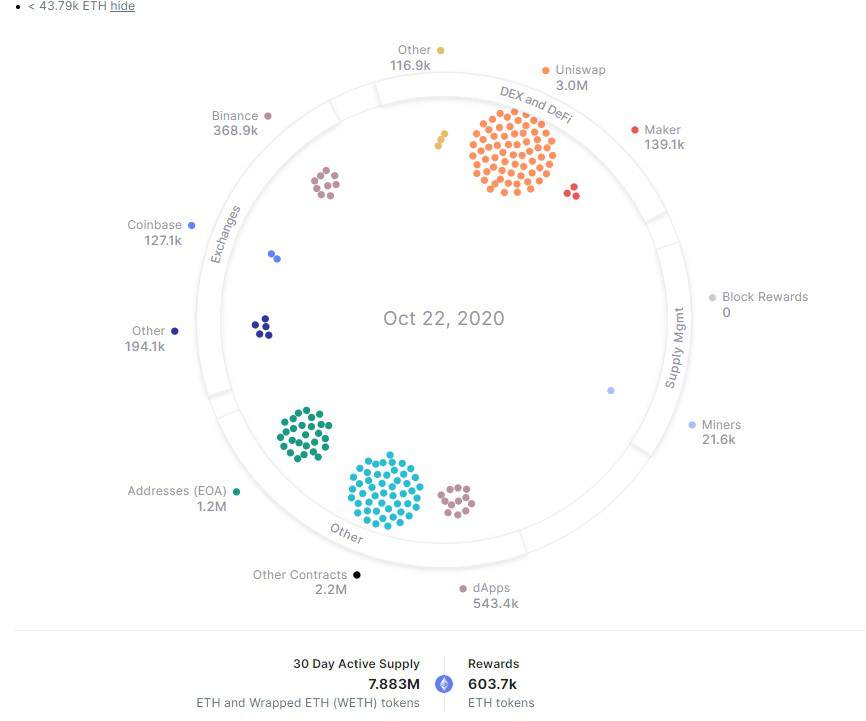This screenshot has width=866, height=721.
Task: Select the 'DEX and DeFi' ring segment label
Action: tap(536, 104)
